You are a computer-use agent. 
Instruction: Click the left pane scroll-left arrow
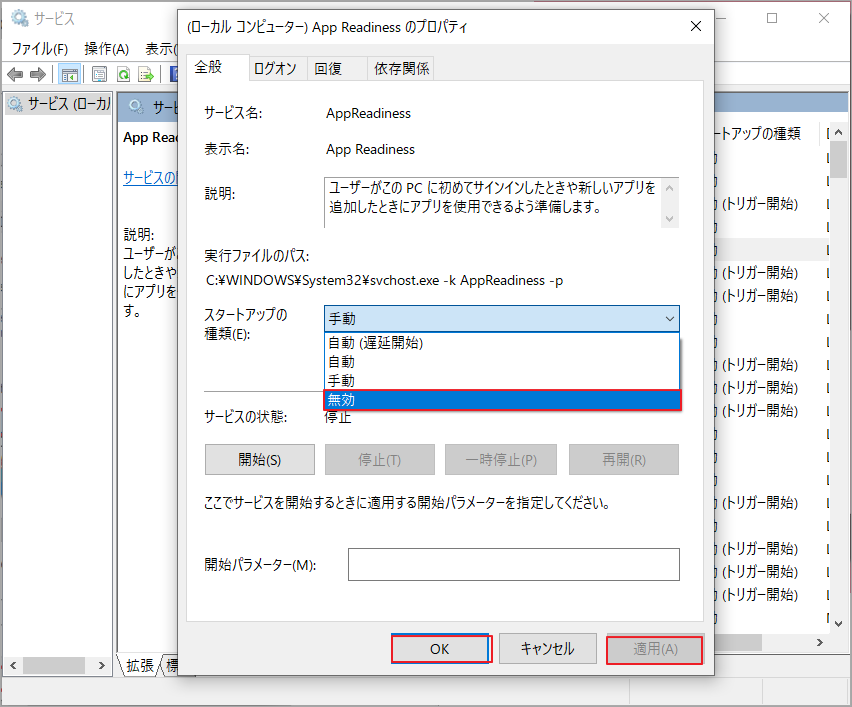coord(13,665)
